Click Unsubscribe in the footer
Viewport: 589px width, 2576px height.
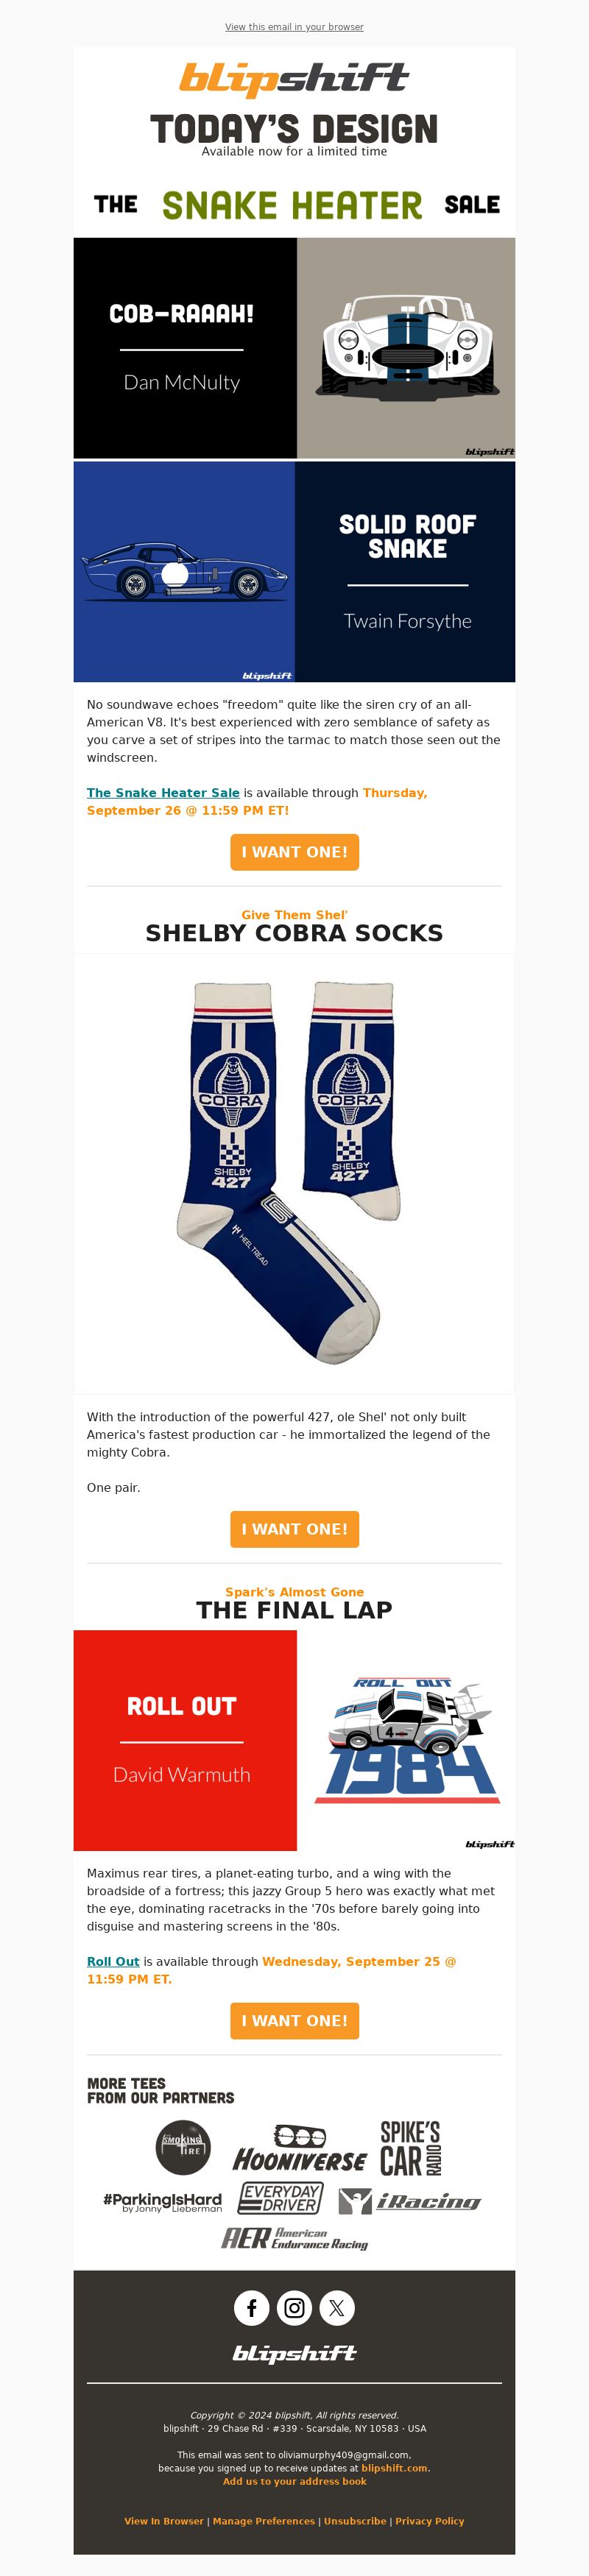coord(355,2521)
